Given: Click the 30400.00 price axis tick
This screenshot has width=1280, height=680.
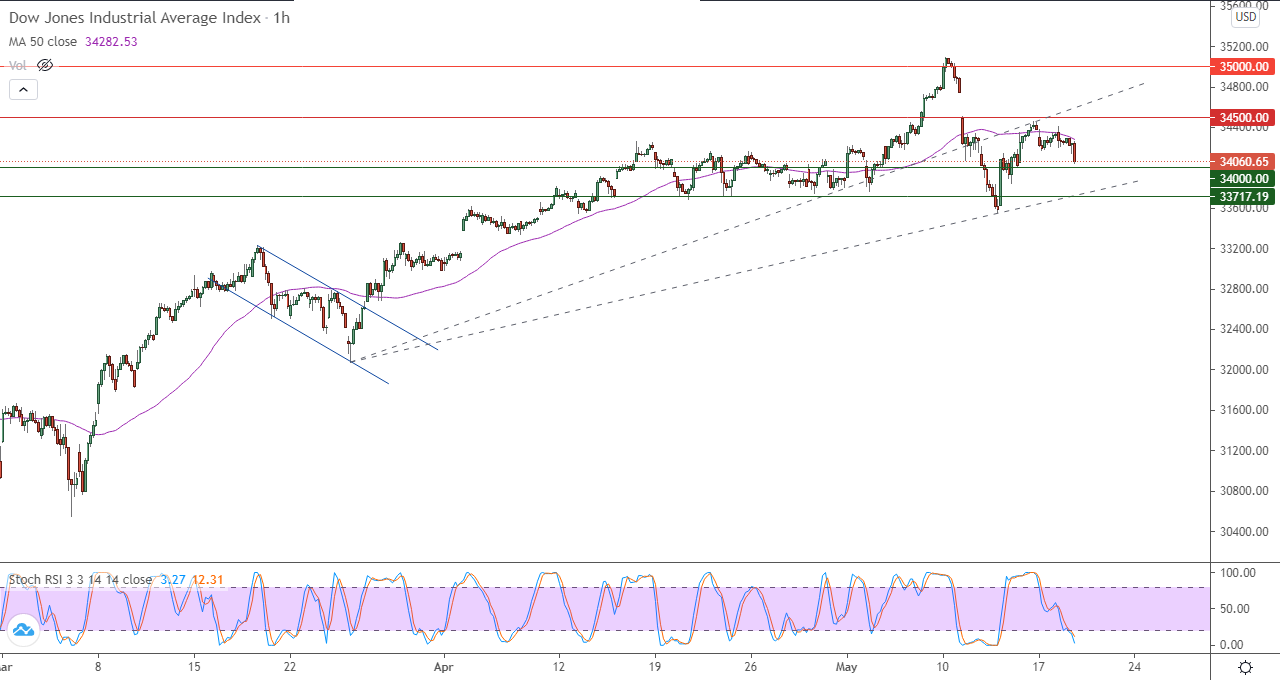Looking at the screenshot, I should pyautogui.click(x=1244, y=531).
